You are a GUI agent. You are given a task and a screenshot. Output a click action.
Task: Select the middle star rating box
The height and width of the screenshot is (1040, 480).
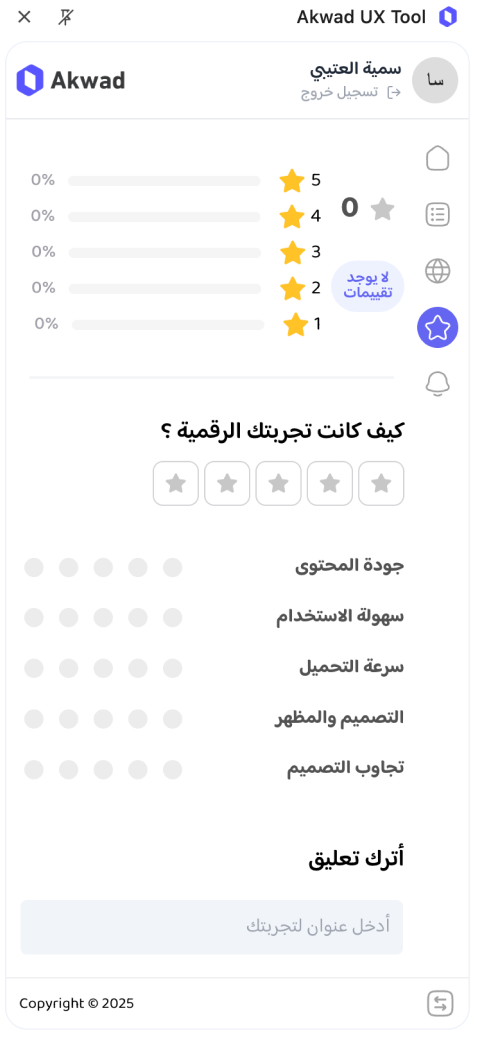coord(278,484)
